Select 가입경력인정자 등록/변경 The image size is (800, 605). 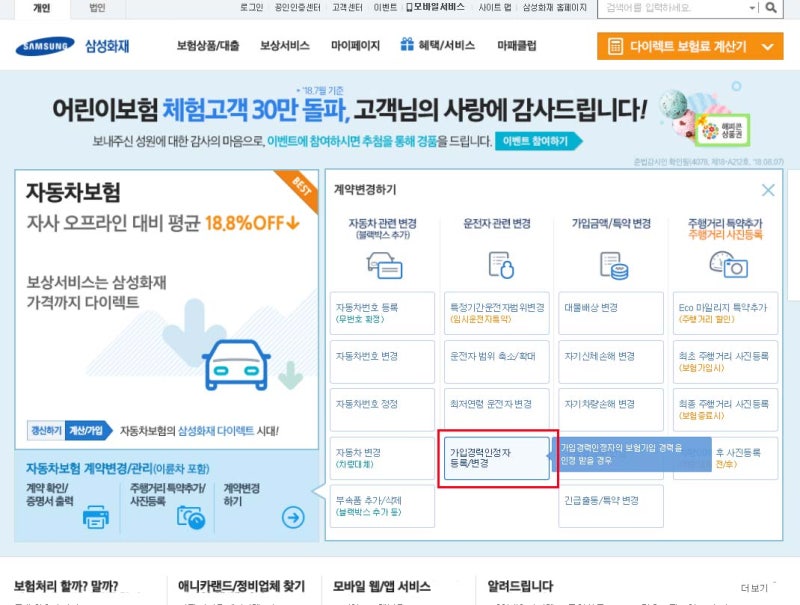[496, 458]
